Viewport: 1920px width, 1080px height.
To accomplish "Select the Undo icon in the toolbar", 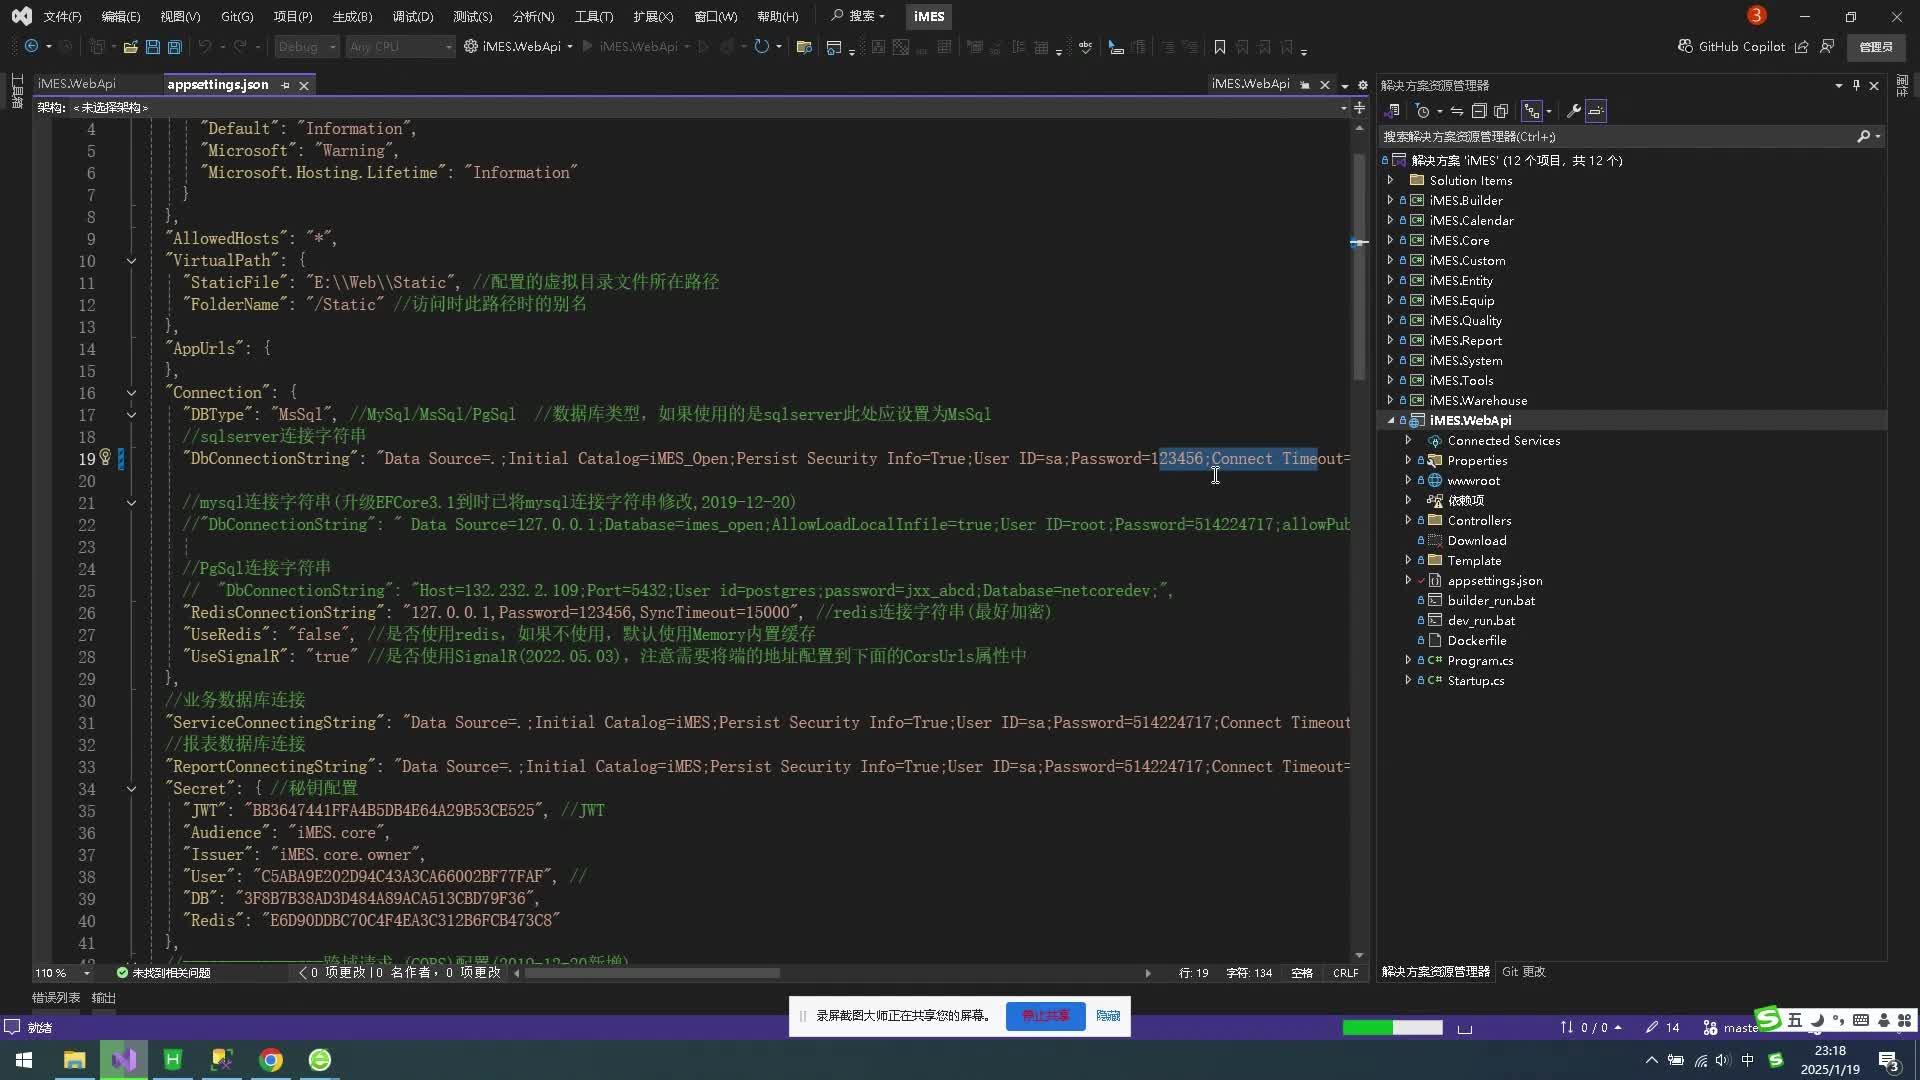I will pos(204,46).
